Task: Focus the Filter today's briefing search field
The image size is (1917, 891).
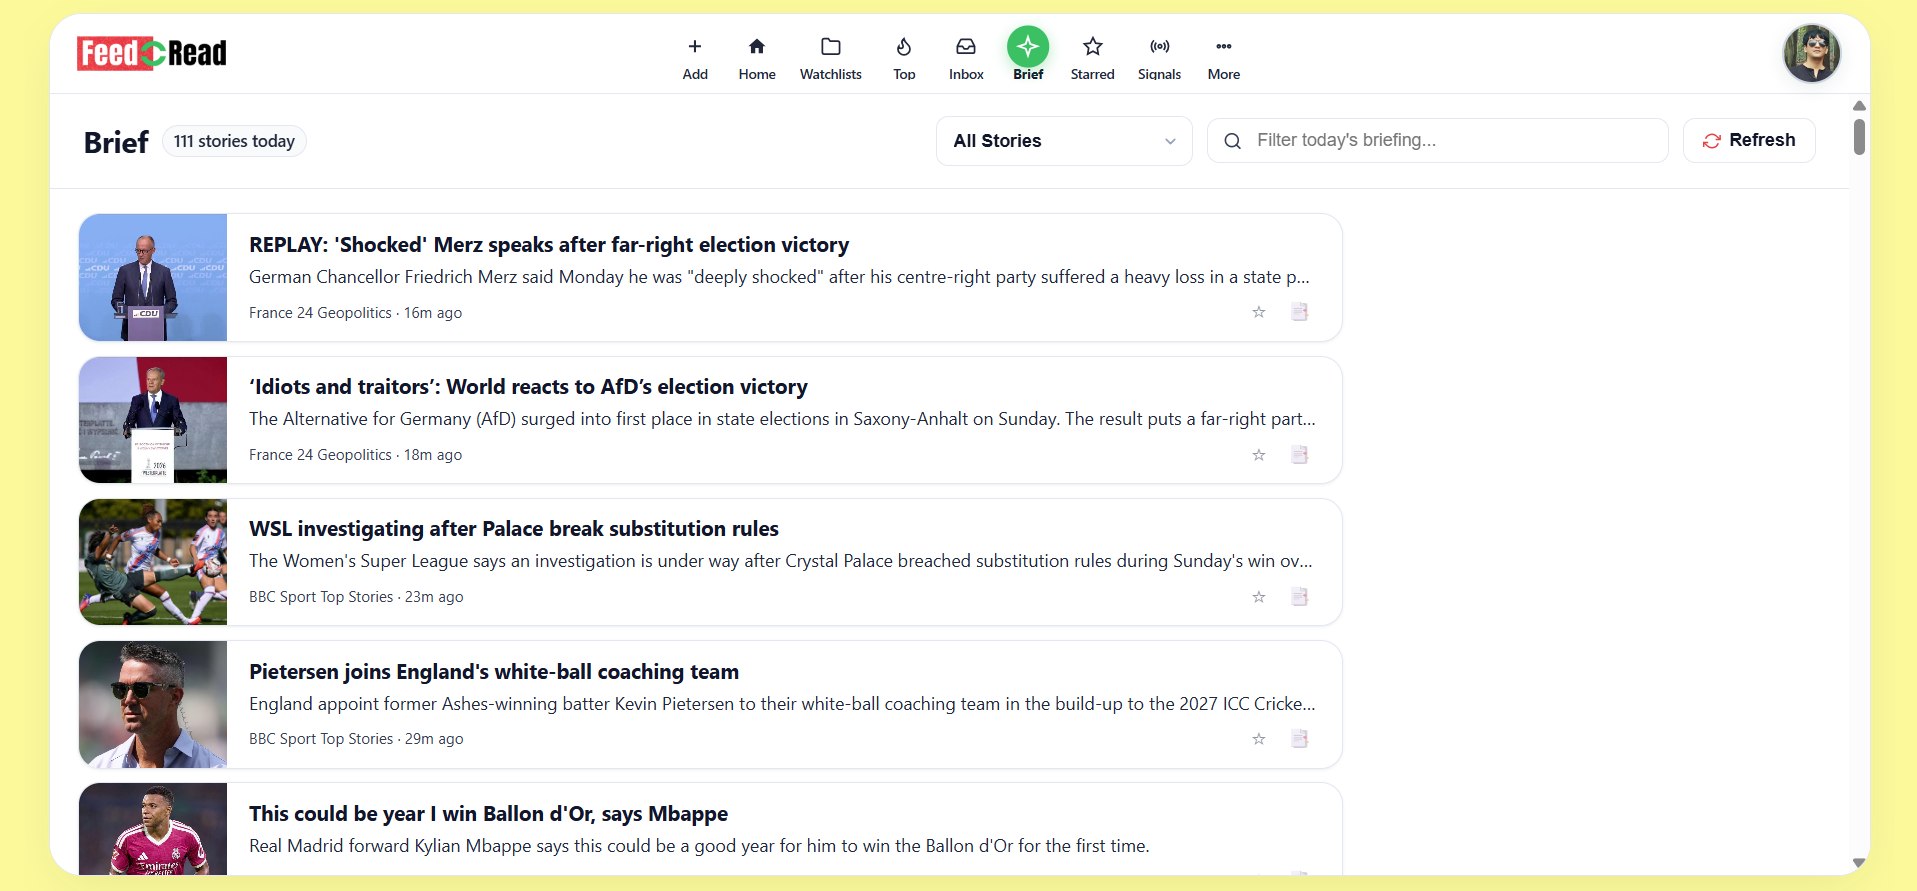Action: pyautogui.click(x=1438, y=140)
